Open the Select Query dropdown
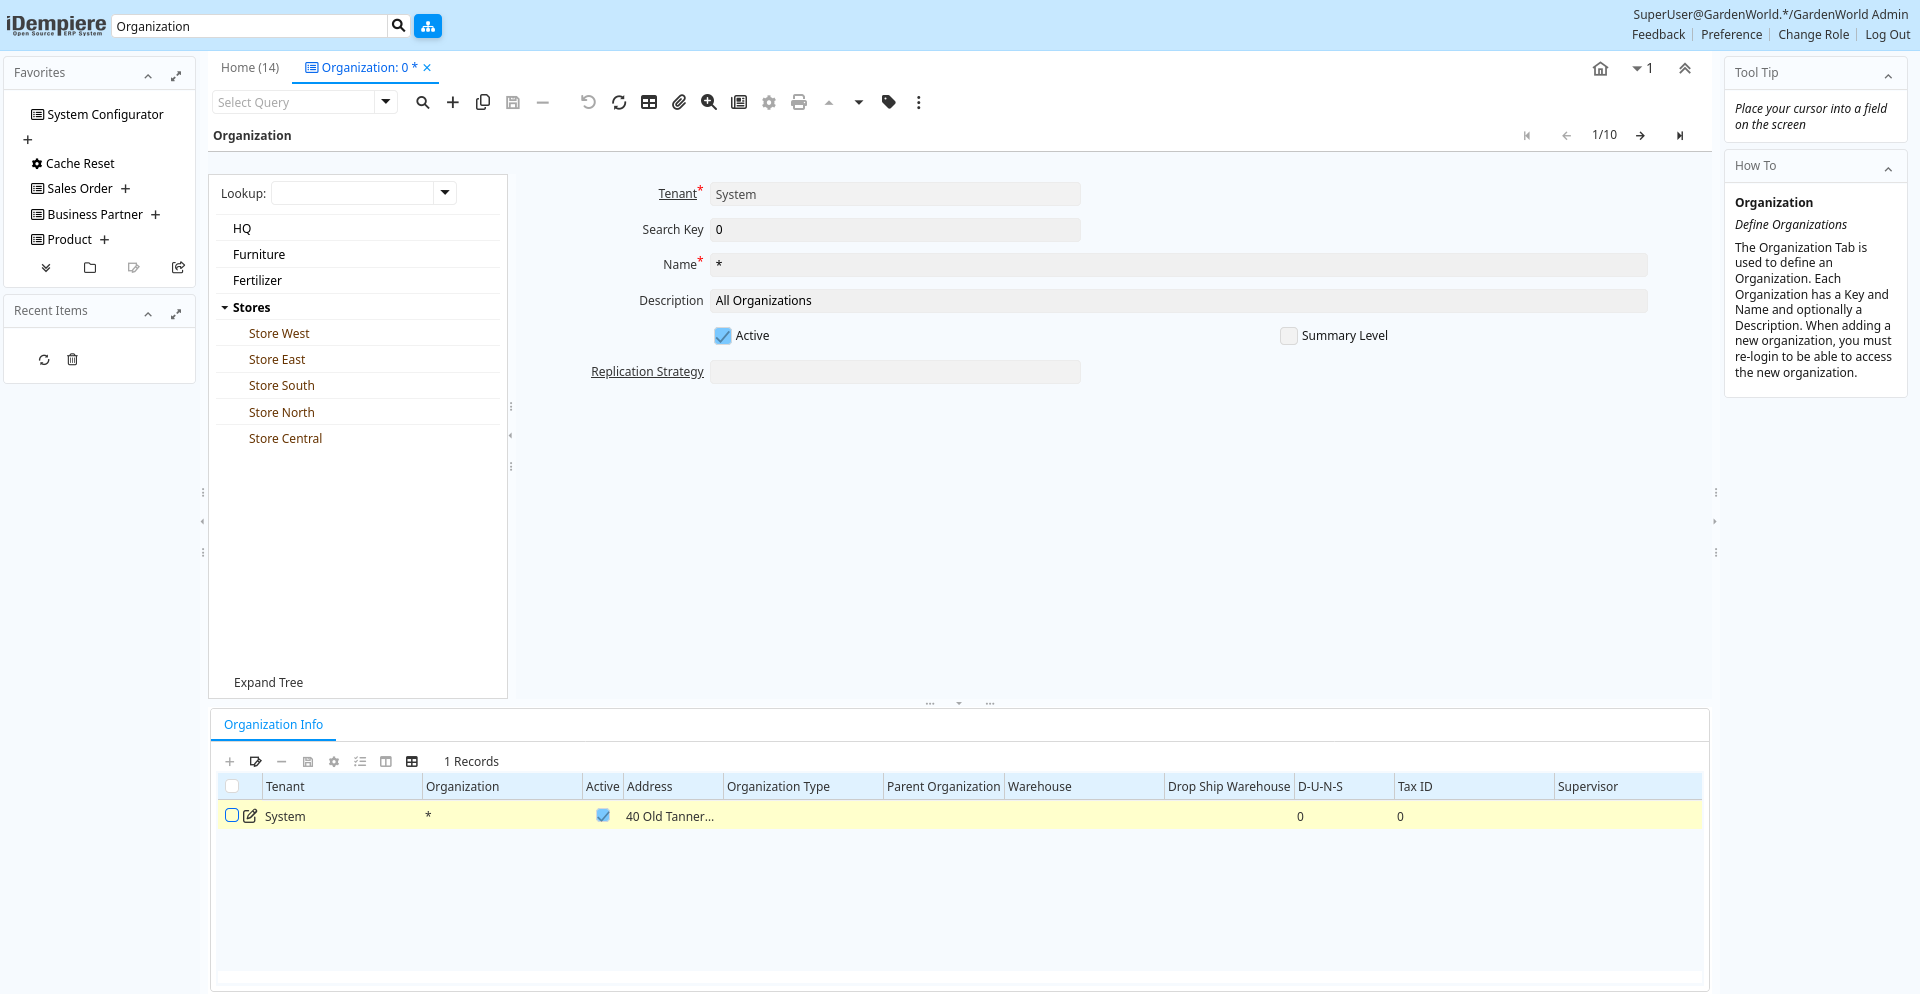This screenshot has width=1920, height=994. 385,102
